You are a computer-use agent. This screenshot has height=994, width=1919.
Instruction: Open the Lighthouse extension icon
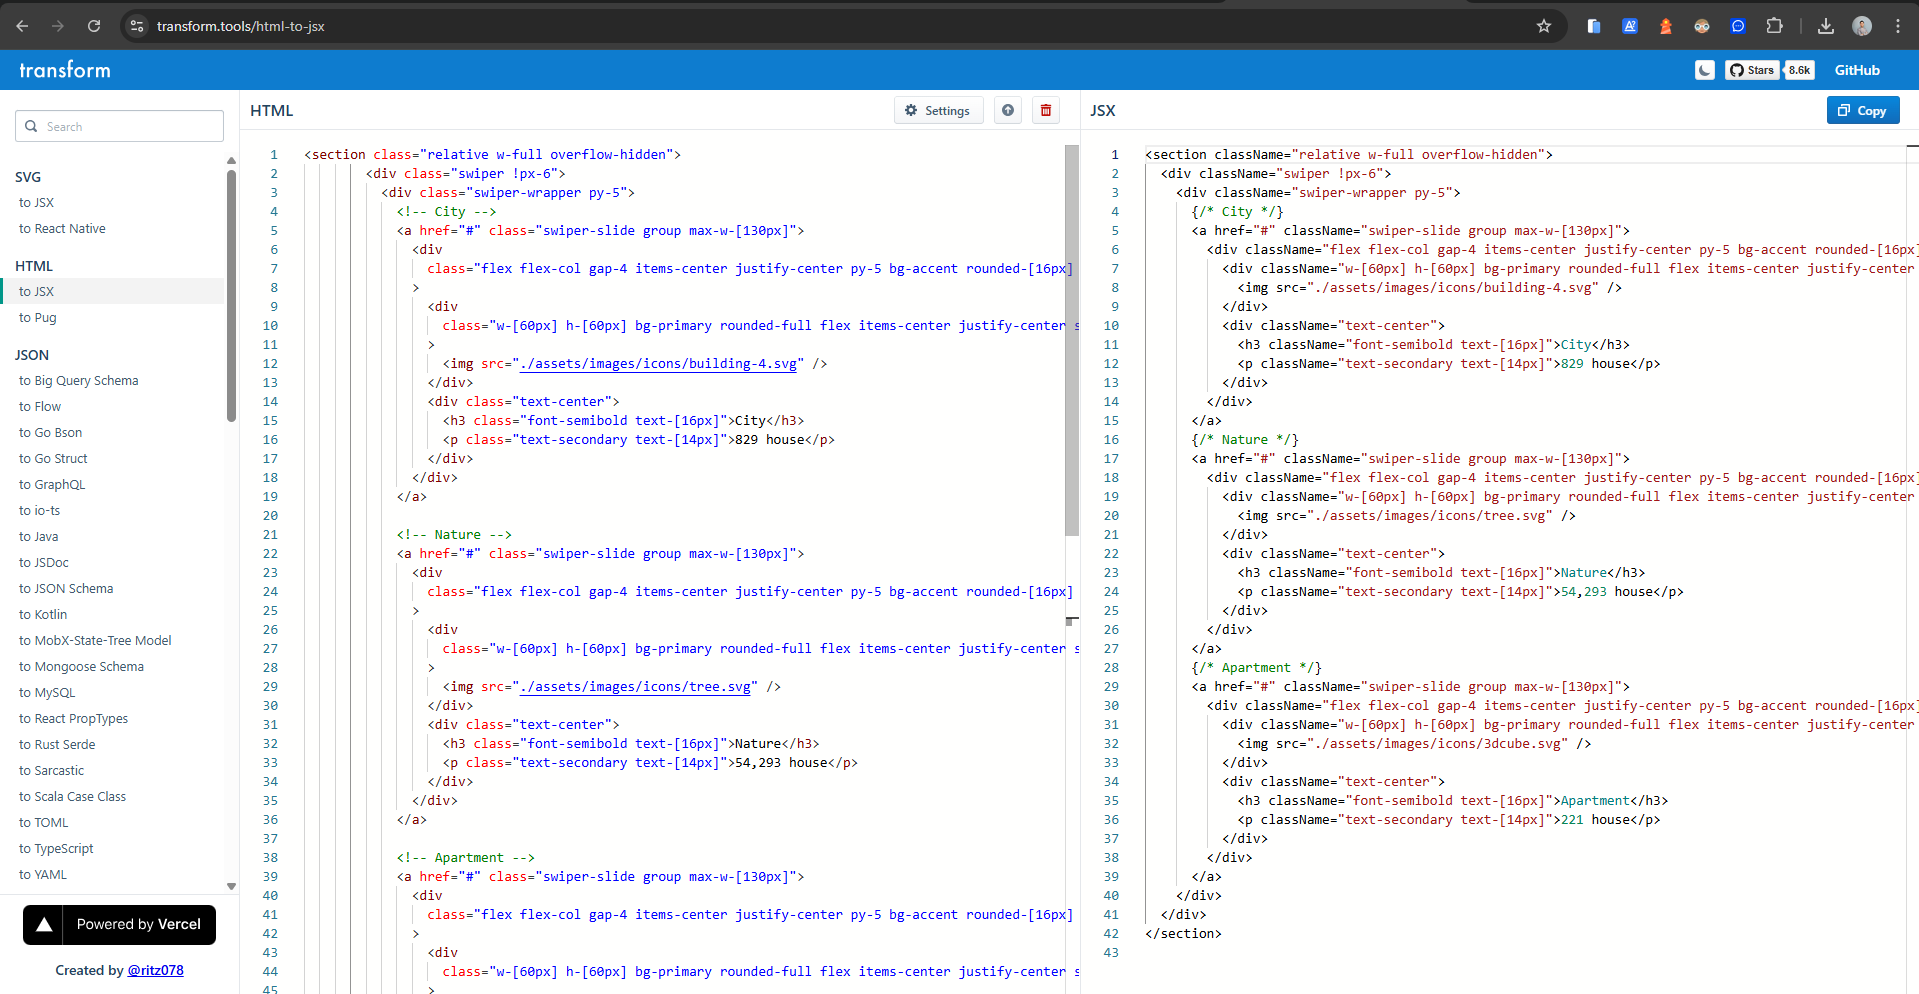(1666, 26)
